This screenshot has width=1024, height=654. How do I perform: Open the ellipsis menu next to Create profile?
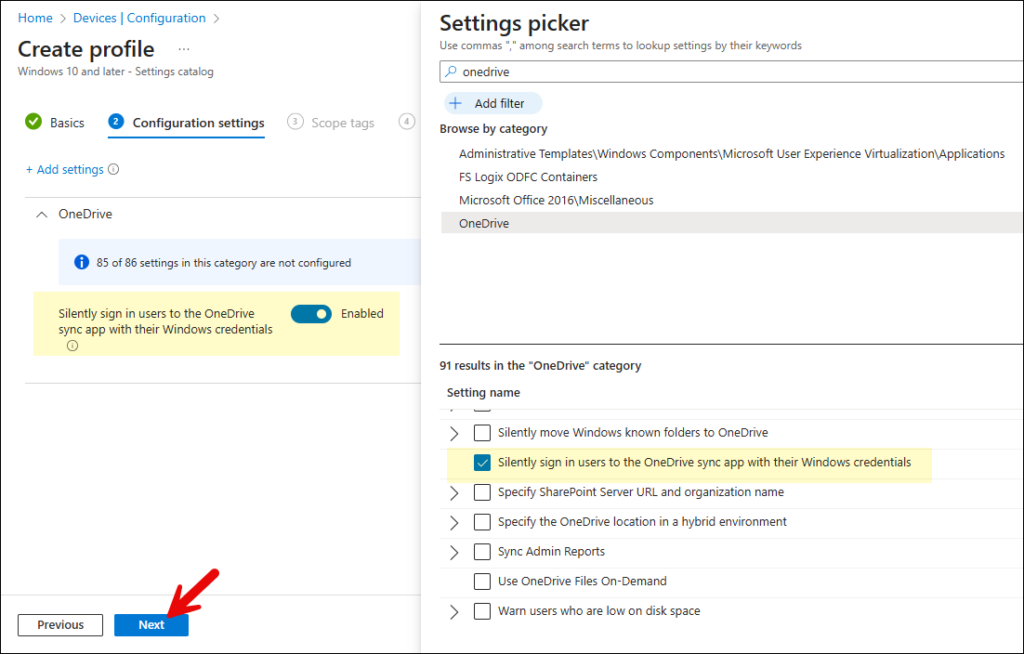pyautogui.click(x=184, y=50)
